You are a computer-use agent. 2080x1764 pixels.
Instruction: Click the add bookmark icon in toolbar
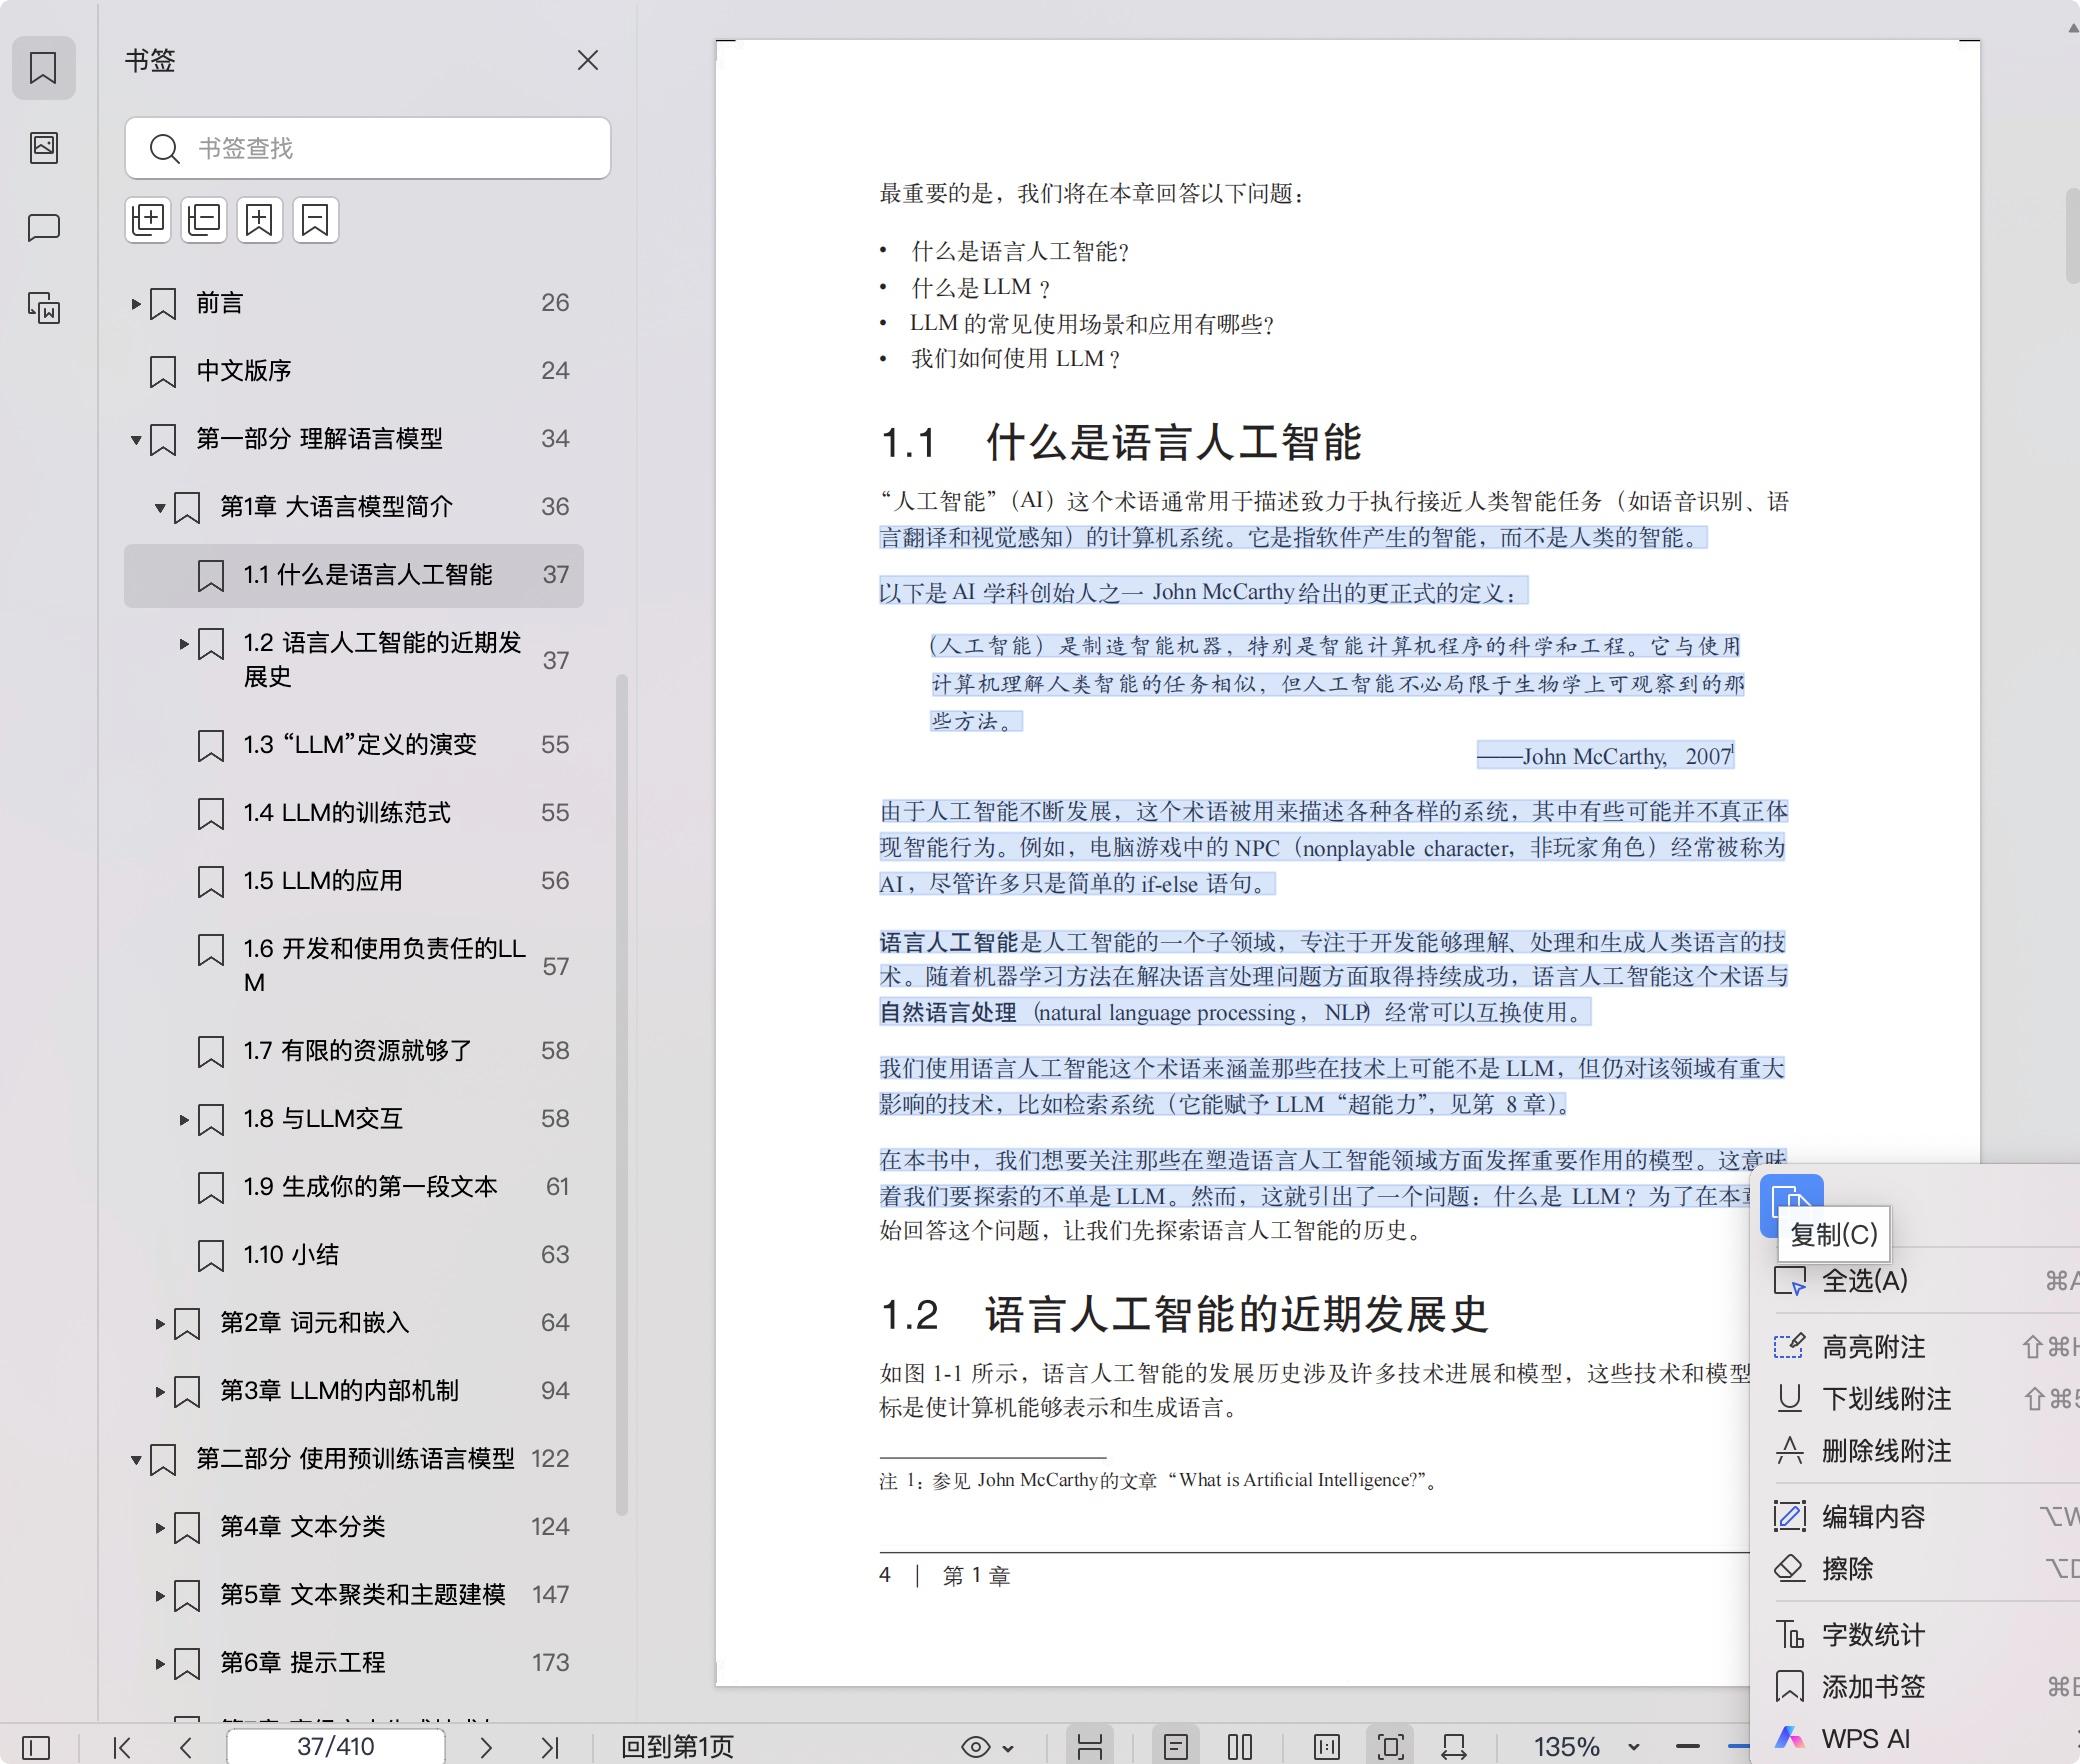(x=259, y=220)
